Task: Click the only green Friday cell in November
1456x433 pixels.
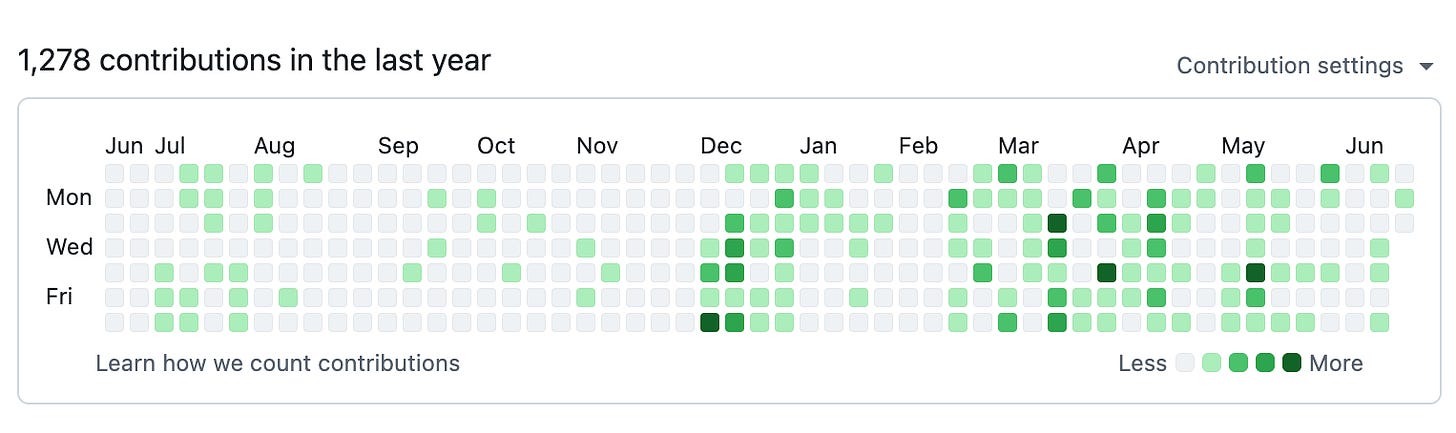Action: pos(586,297)
